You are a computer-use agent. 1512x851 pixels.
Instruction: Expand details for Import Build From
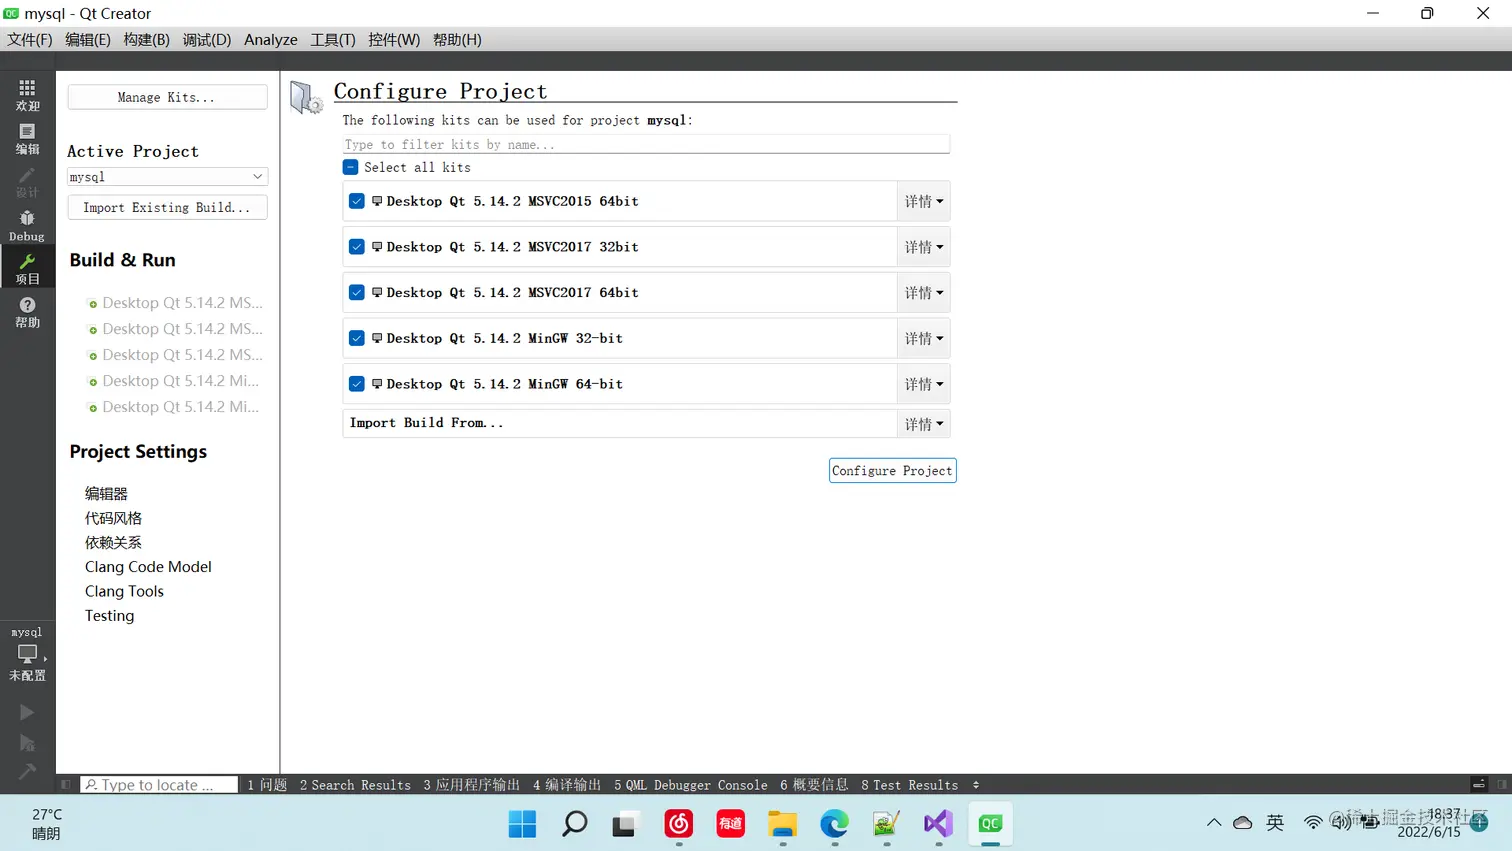tap(924, 424)
